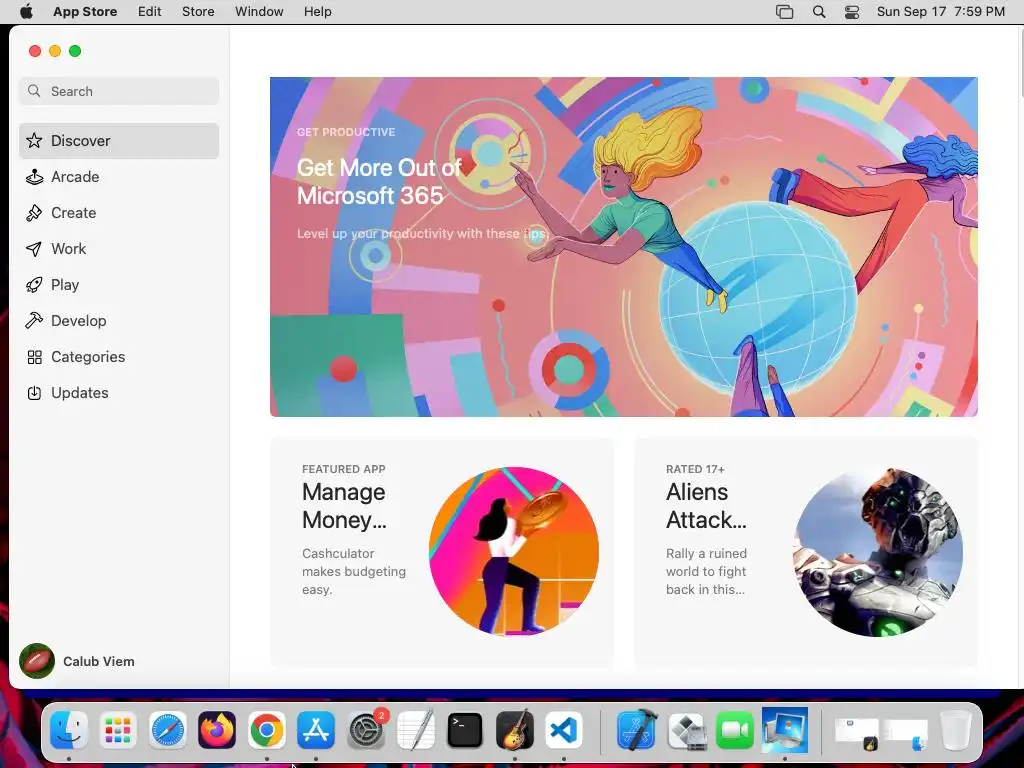This screenshot has height=768, width=1024.
Task: Restore the minimized GarageBand window in Dock
Action: click(856, 734)
